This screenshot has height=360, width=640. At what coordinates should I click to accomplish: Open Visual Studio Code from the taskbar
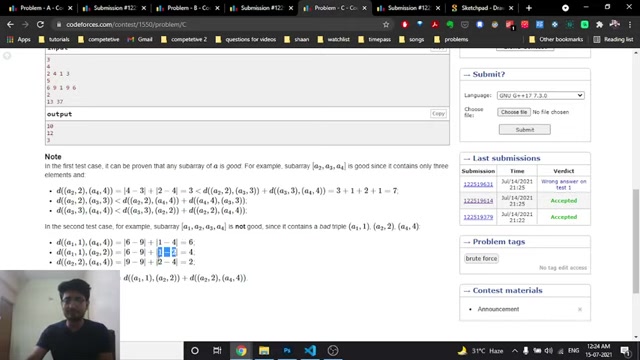point(310,351)
